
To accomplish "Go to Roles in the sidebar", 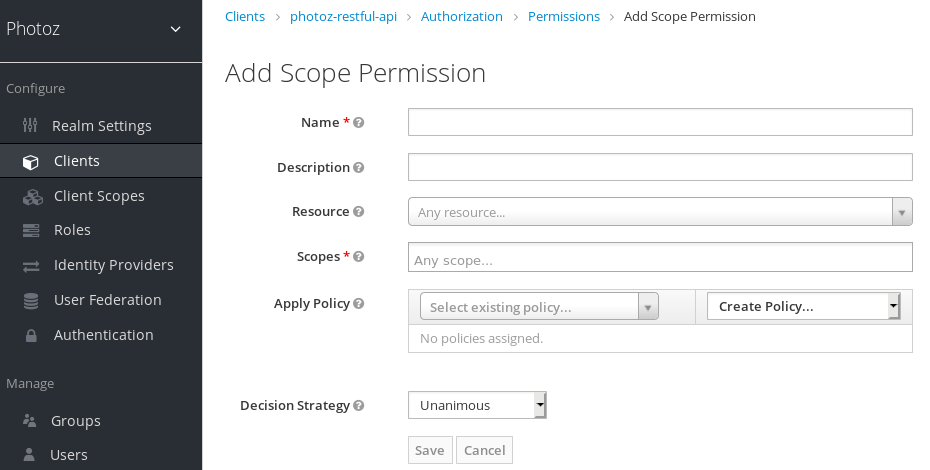I will click(x=72, y=230).
